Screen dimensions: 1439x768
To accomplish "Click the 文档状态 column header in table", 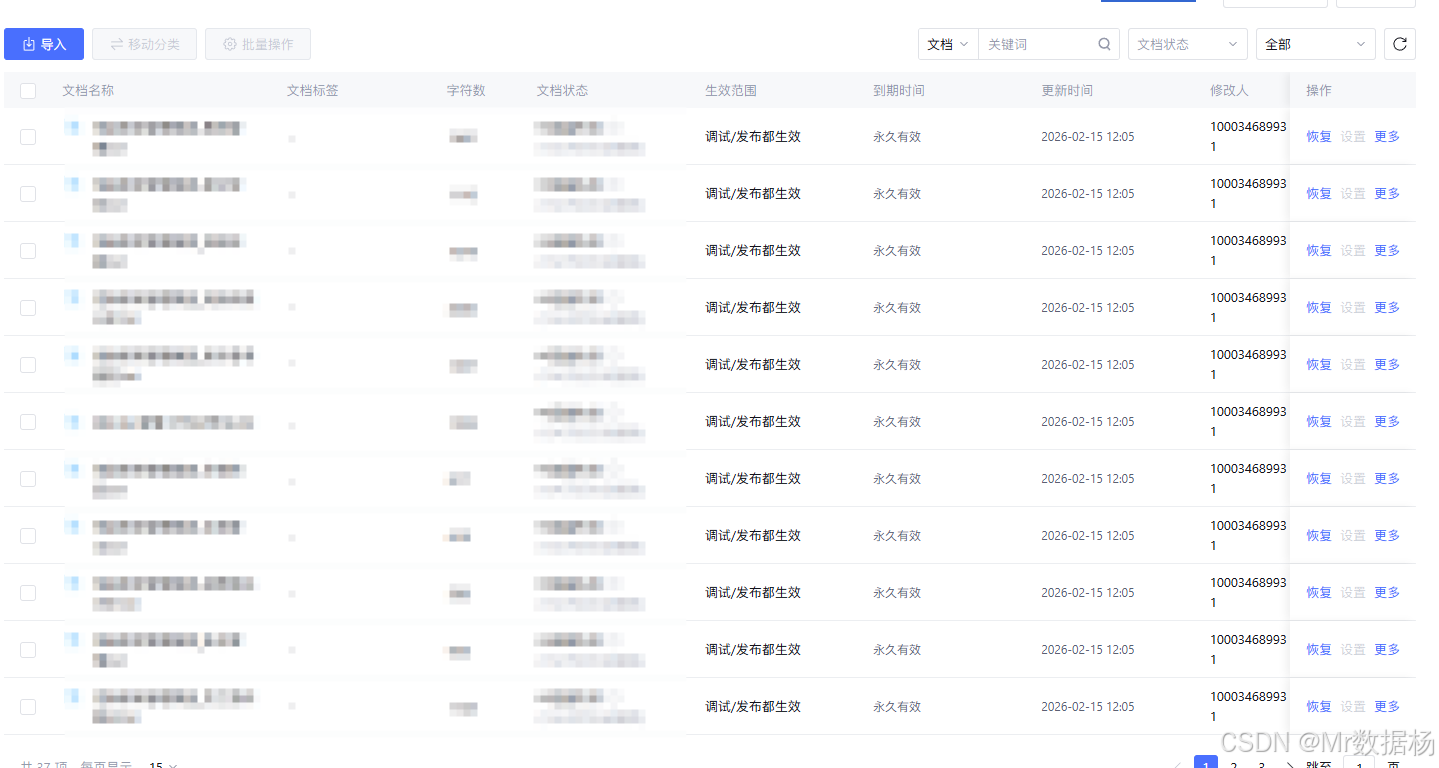I will [562, 91].
